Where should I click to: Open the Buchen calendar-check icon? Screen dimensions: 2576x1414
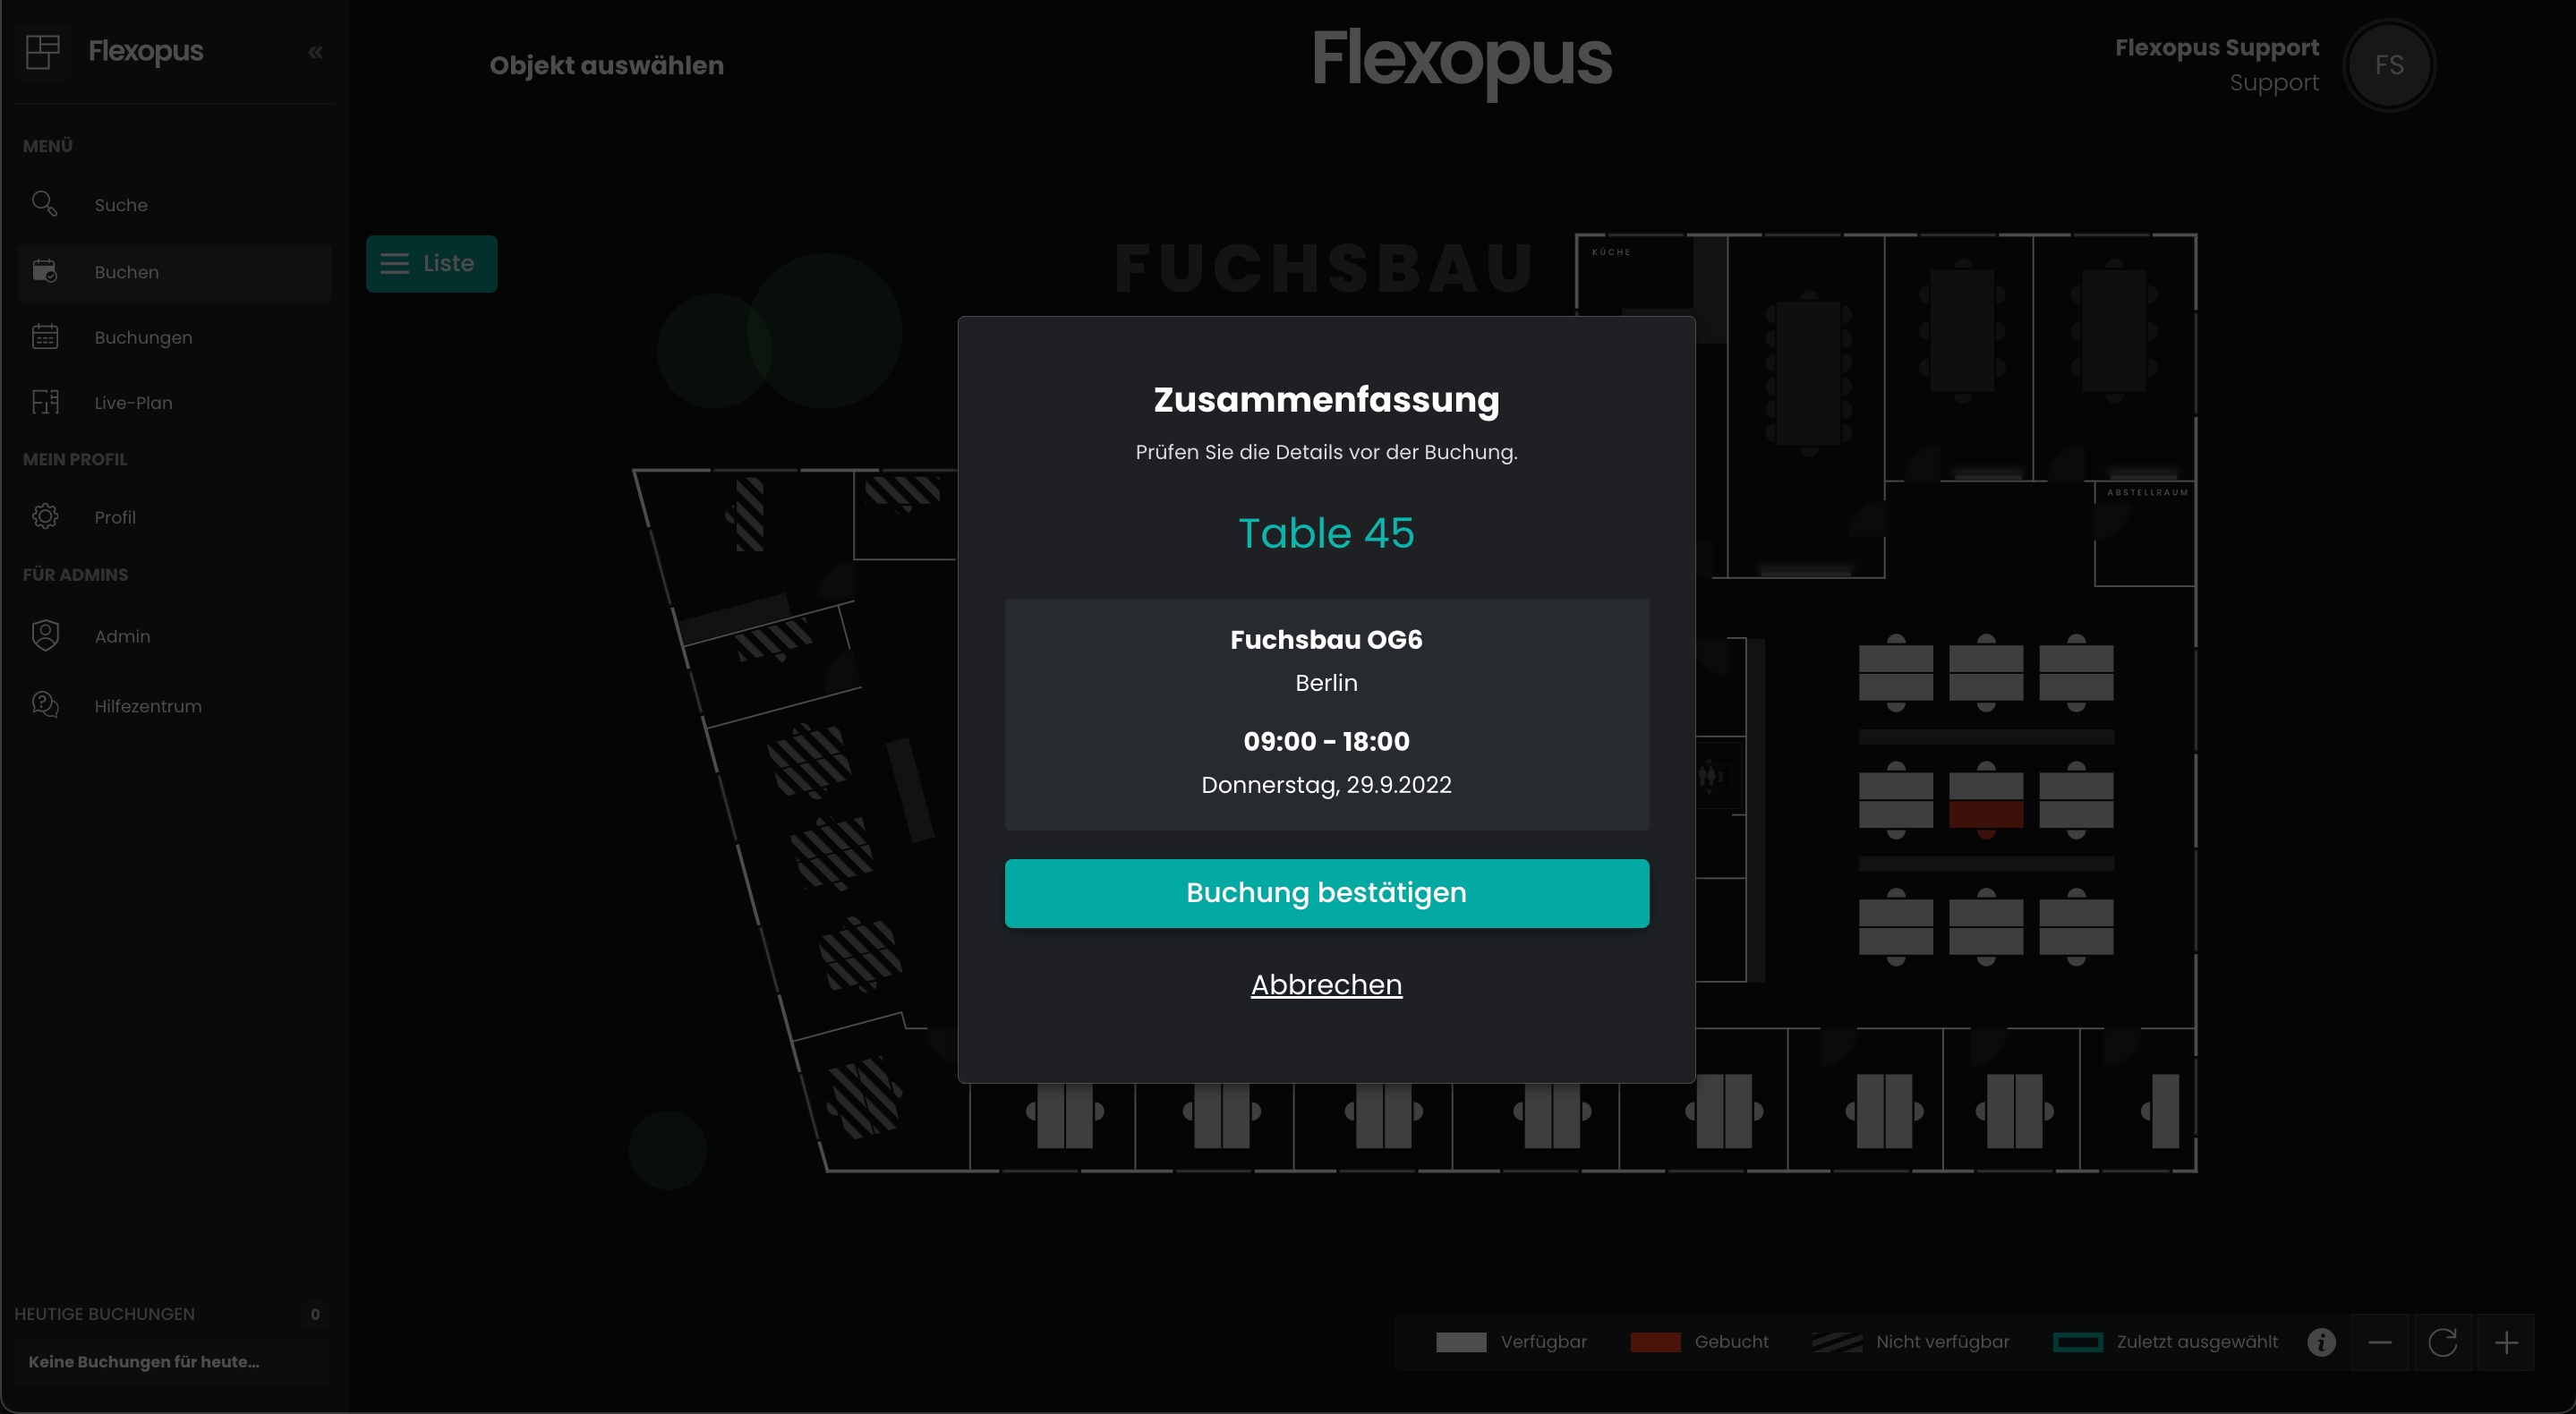(45, 271)
